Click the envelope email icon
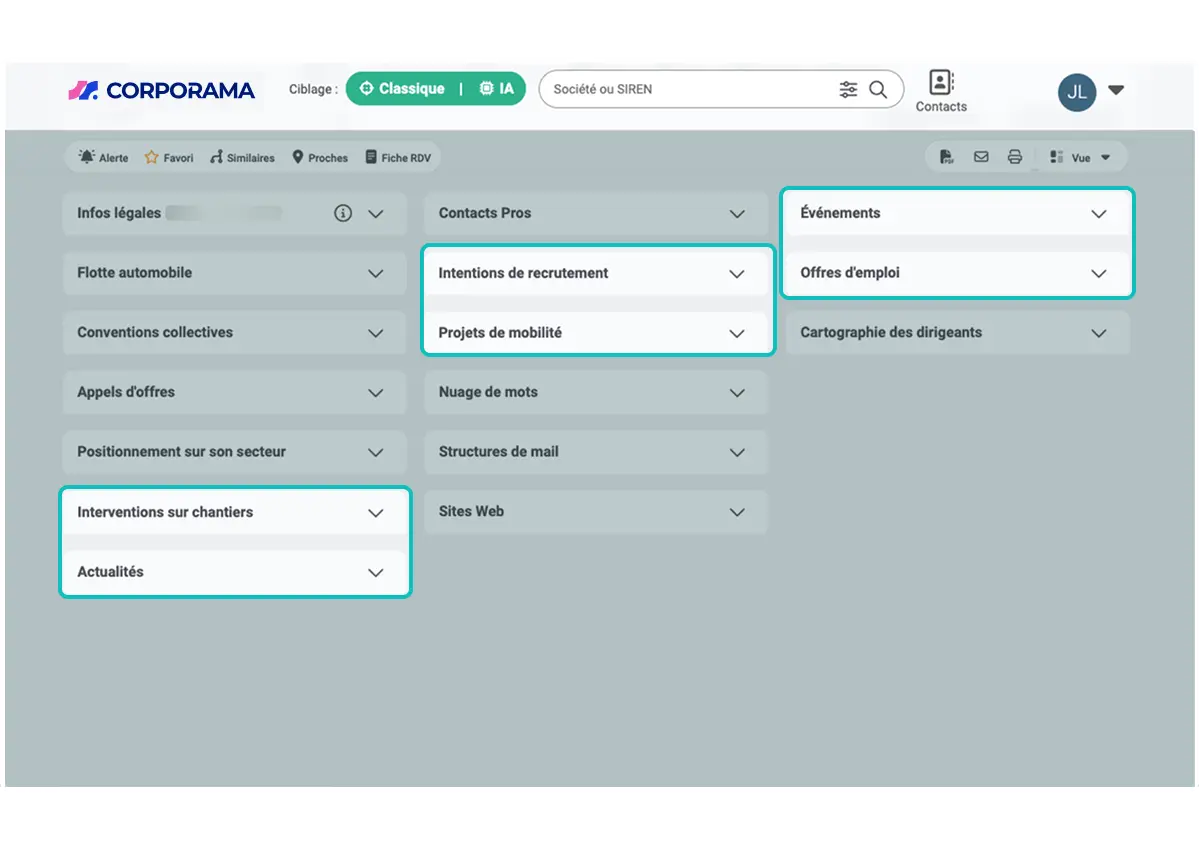The height and width of the screenshot is (850, 1200). tap(981, 157)
